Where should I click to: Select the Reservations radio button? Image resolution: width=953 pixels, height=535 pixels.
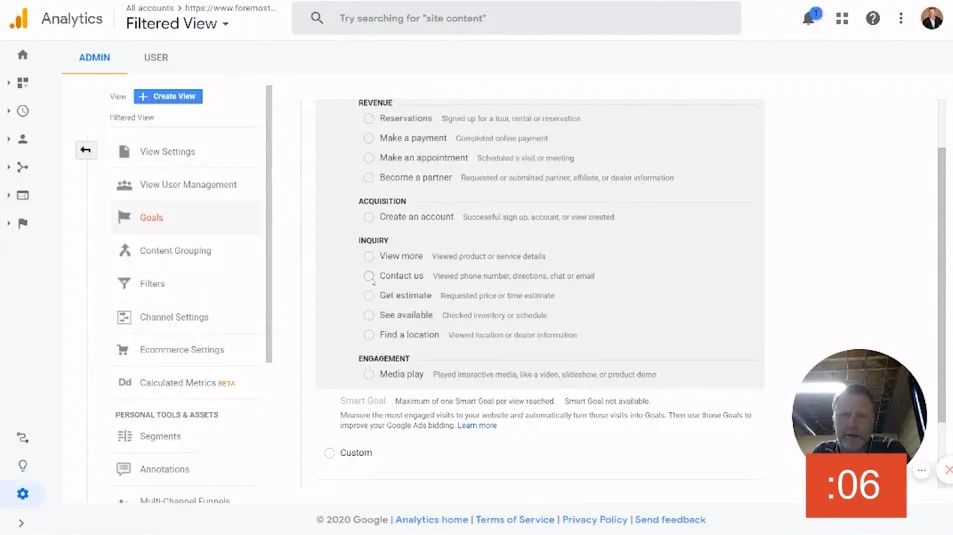pos(369,119)
